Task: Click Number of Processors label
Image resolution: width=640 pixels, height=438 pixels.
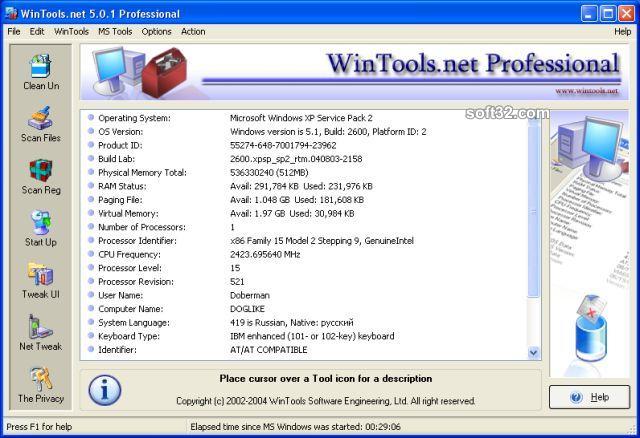Action: pyautogui.click(x=142, y=227)
